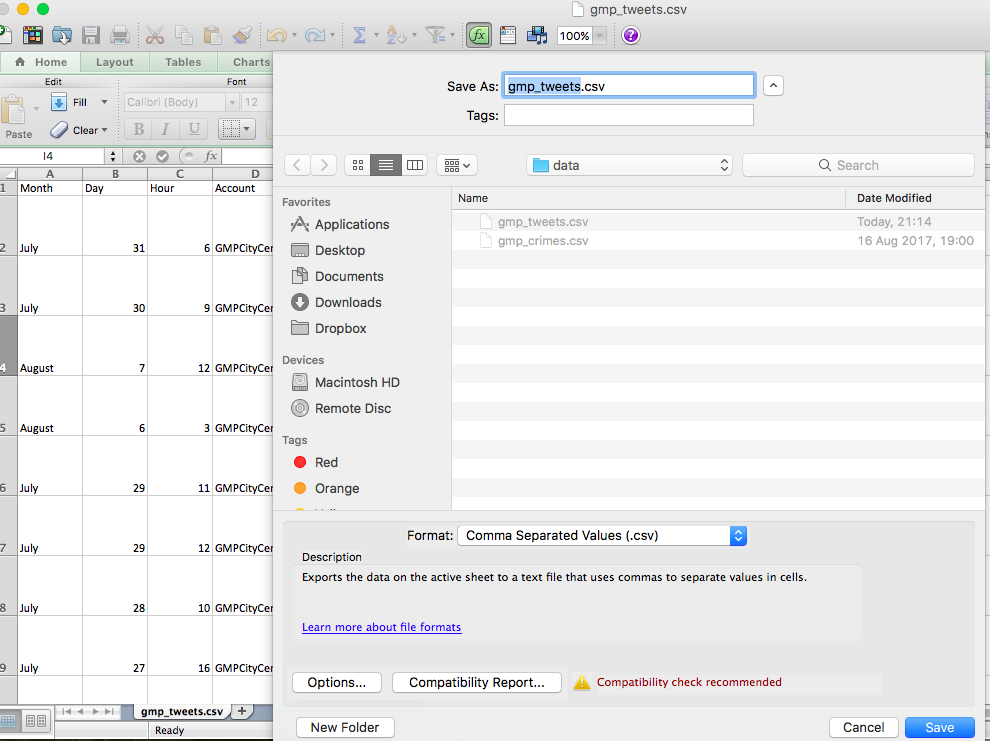Screen dimensions: 990x741
Task: Collapse the save dialog with chevron button
Action: (773, 86)
